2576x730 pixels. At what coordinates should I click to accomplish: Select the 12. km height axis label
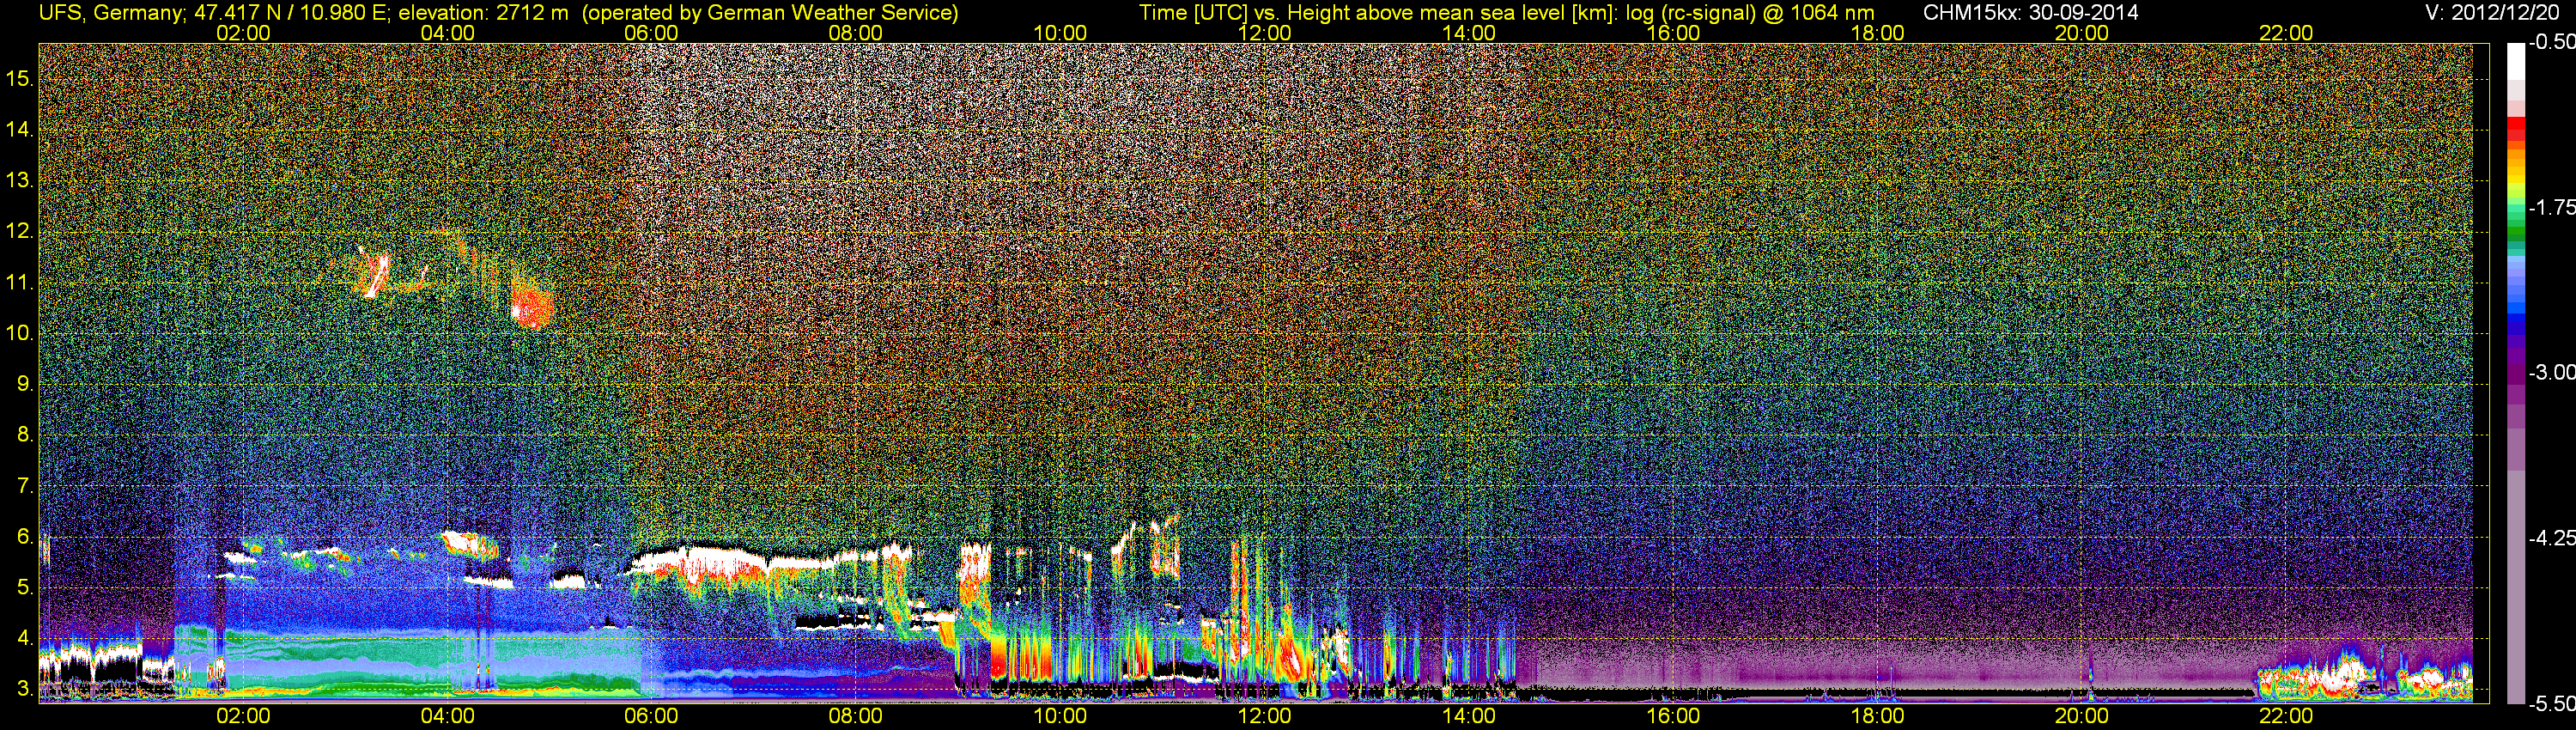(x=19, y=232)
